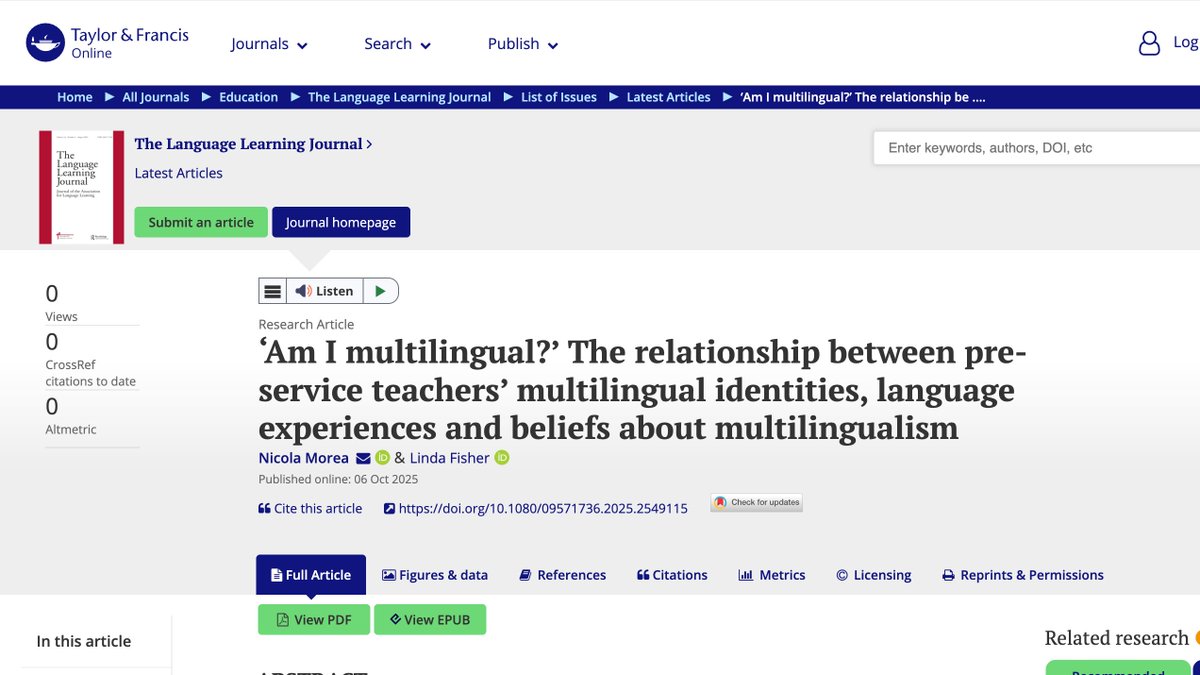Image resolution: width=1200 pixels, height=675 pixels.
Task: Switch to the Citations tab
Action: (672, 575)
